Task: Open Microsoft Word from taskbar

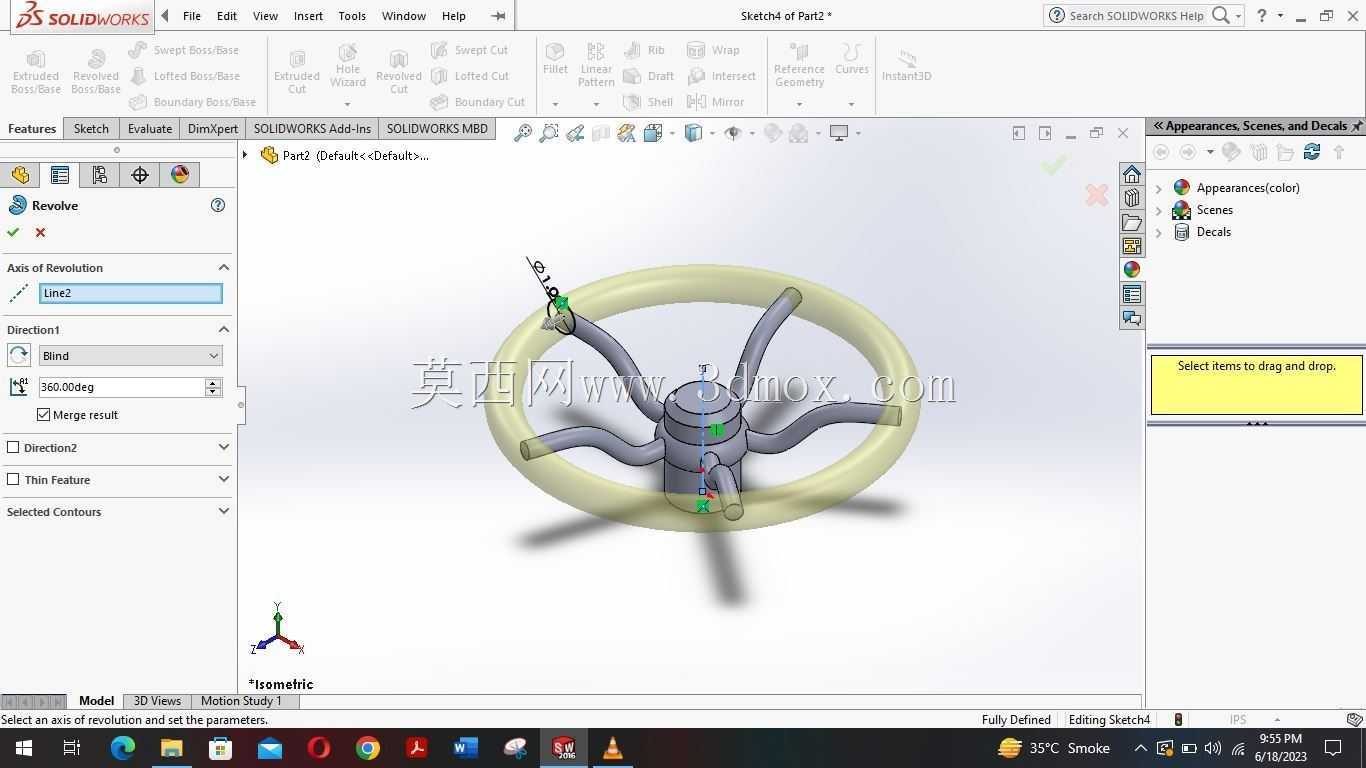Action: [466, 748]
